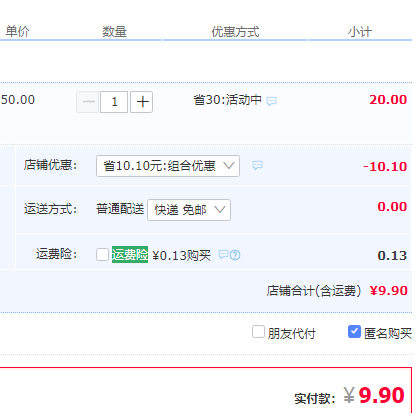Decrease quantity with the minus button

click(88, 102)
